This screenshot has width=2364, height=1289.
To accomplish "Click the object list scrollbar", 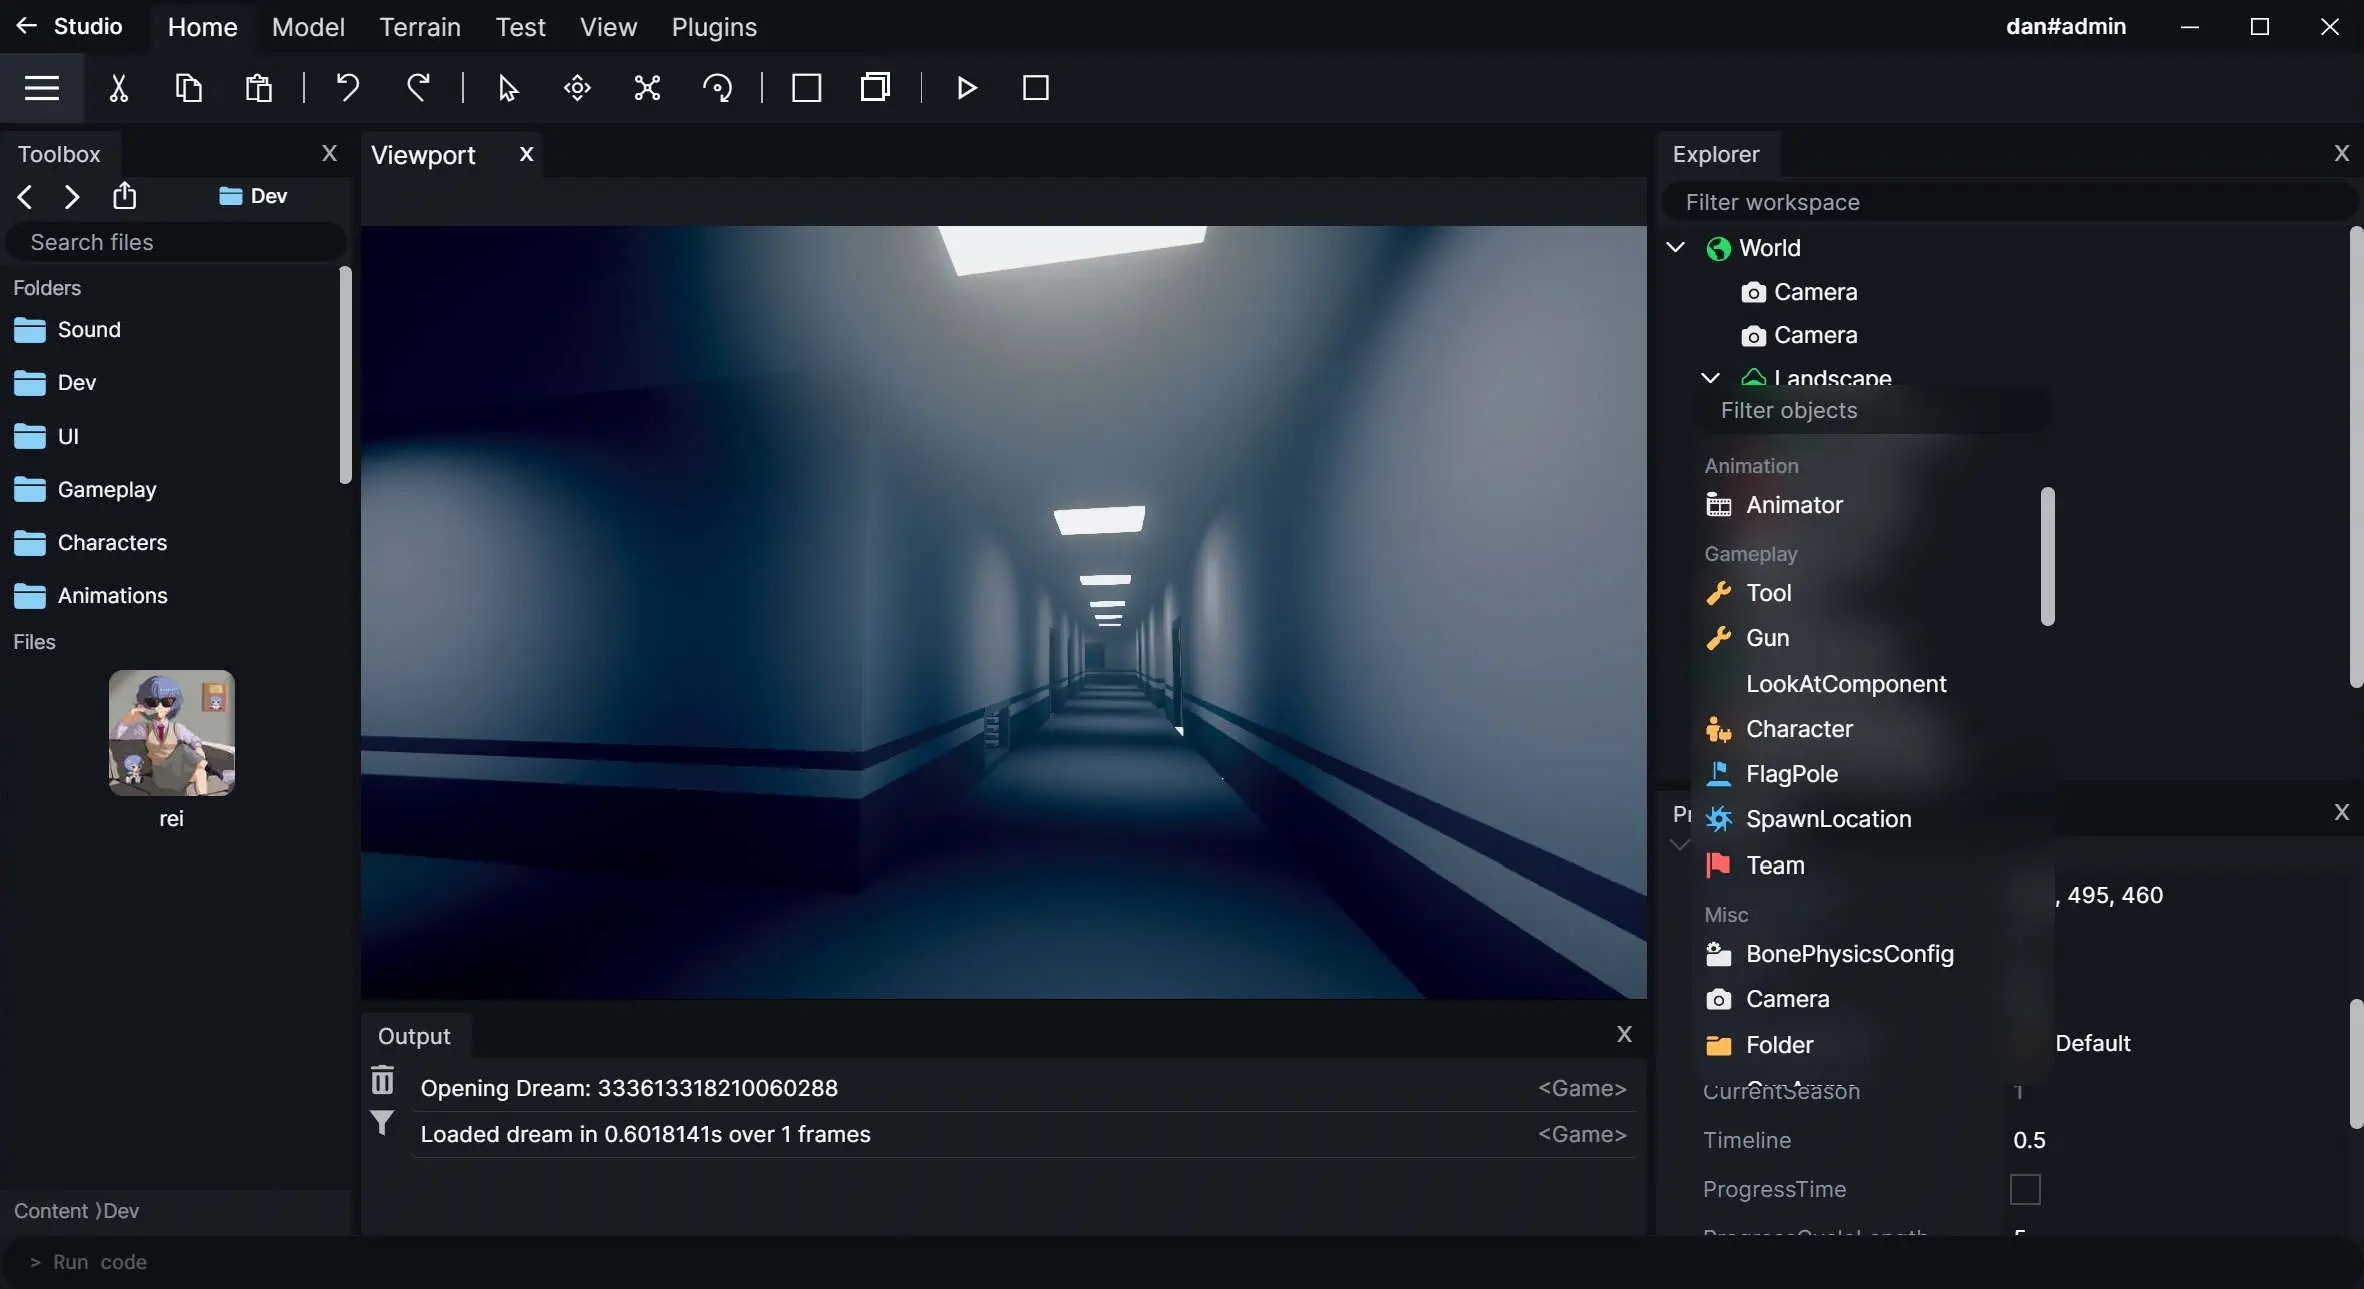I will point(2047,555).
